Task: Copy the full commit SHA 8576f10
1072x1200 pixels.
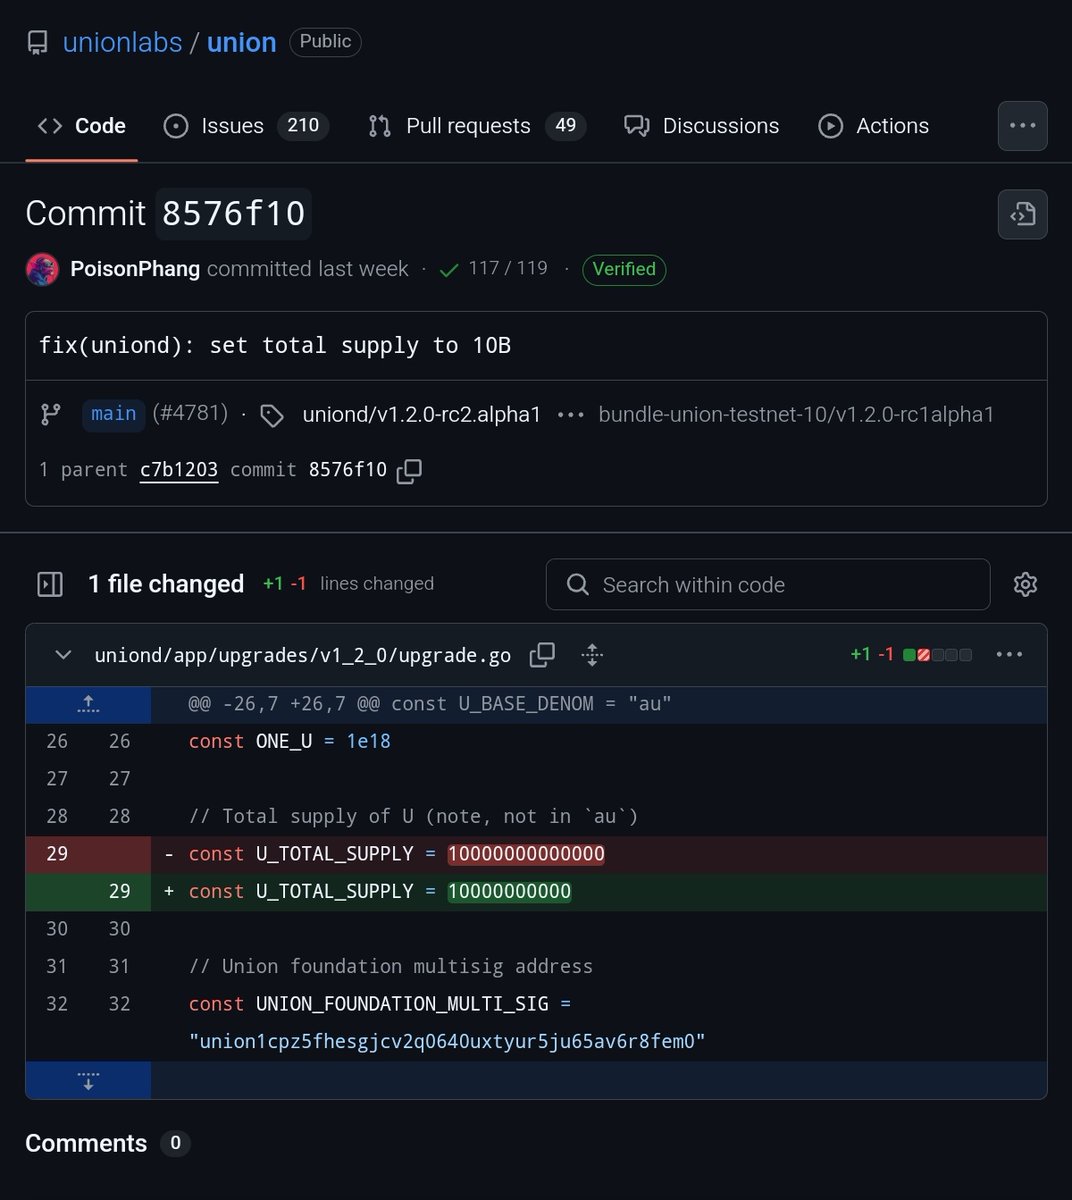Action: click(x=409, y=471)
